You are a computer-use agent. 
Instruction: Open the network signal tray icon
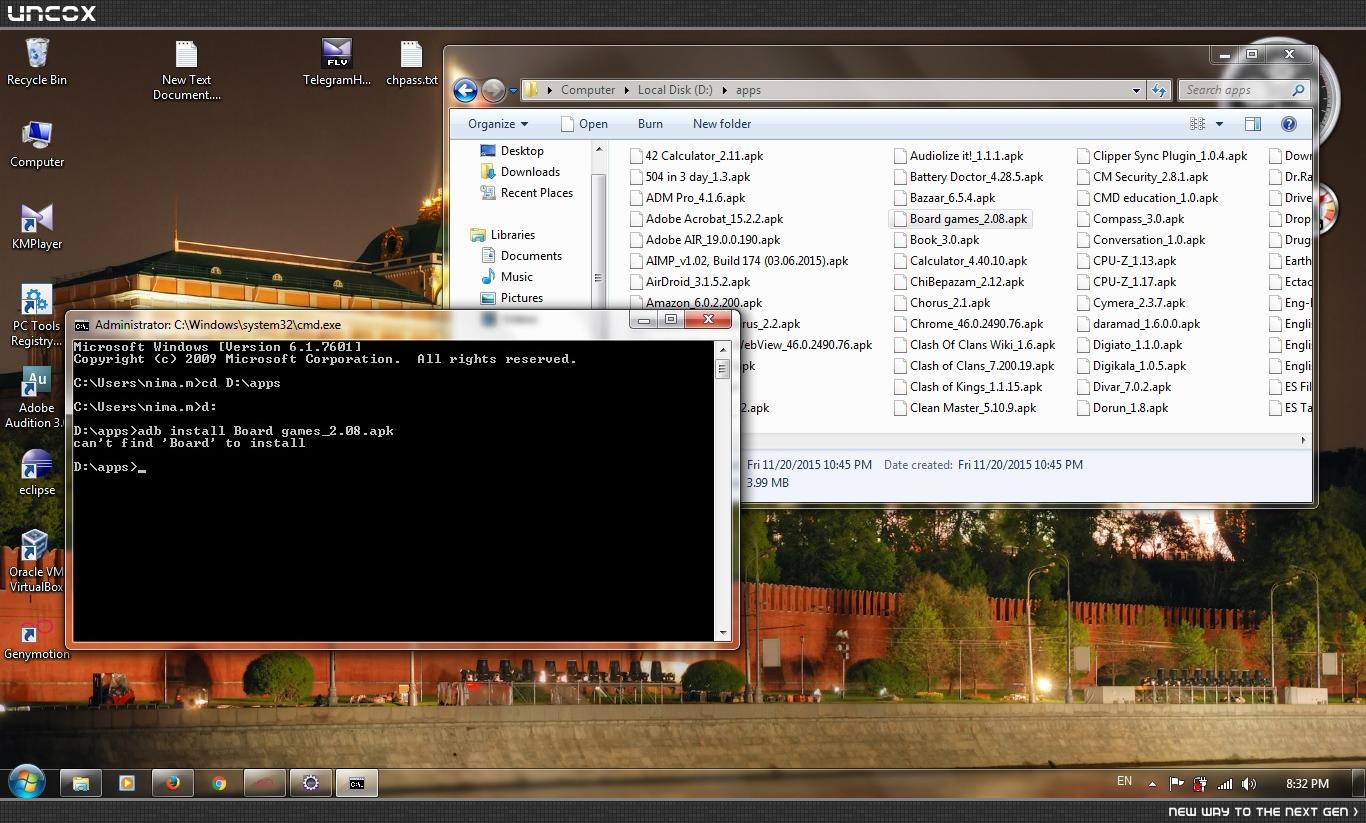(x=1225, y=784)
